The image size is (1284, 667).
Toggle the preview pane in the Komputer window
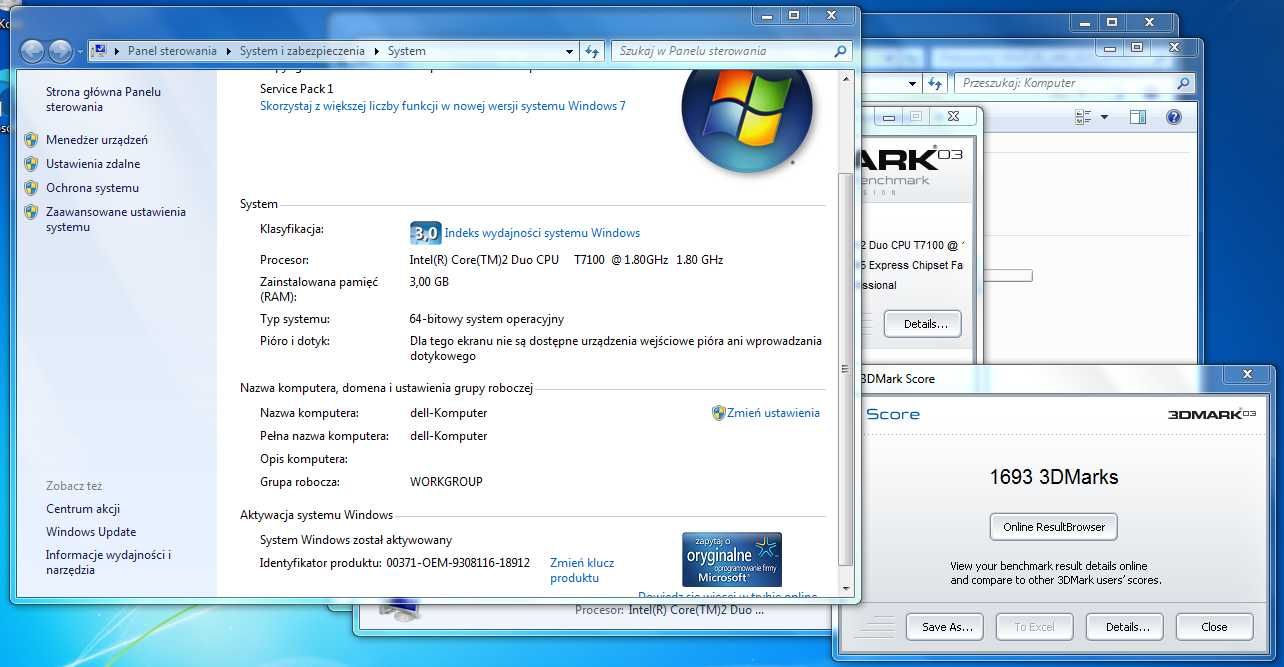(x=1137, y=117)
